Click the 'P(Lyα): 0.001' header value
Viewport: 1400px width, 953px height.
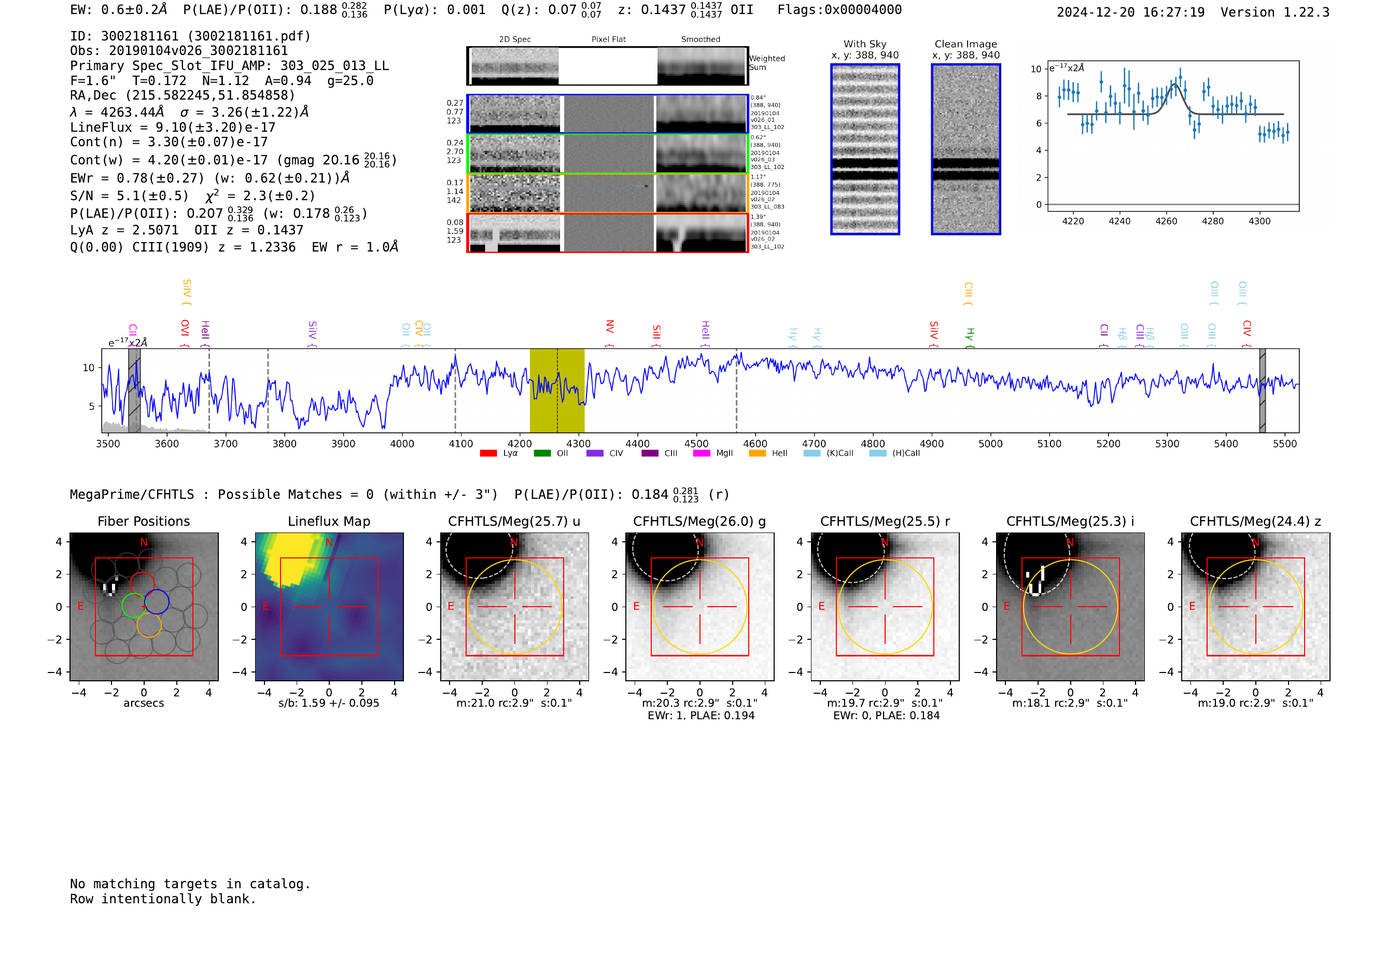click(x=435, y=10)
